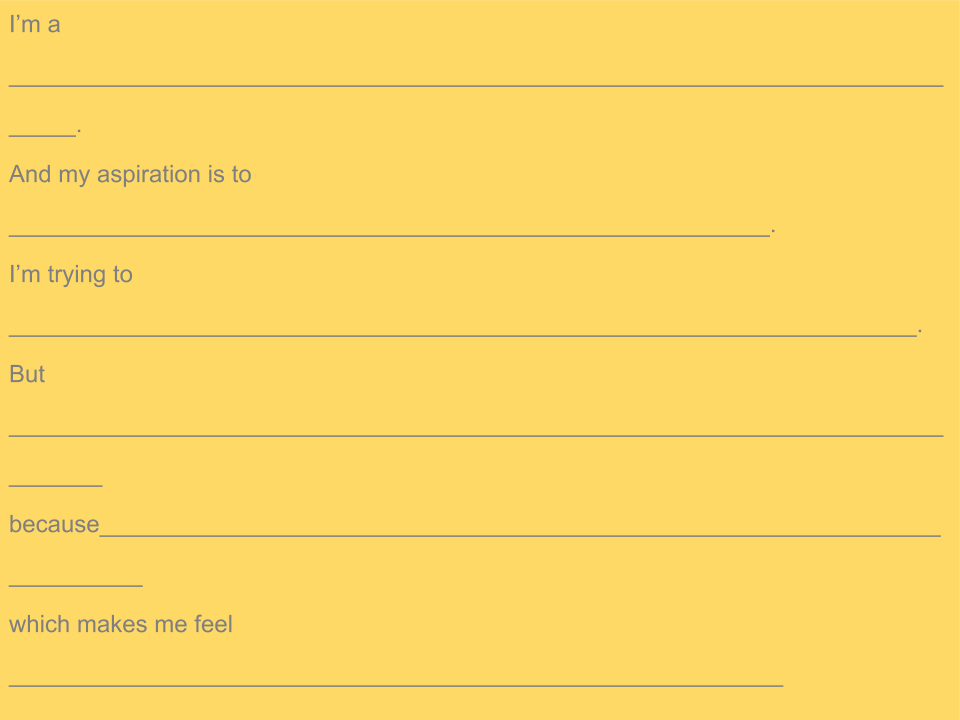The image size is (960, 720).
Task: Select the "And my aspiration is to" text
Action: click(130, 175)
